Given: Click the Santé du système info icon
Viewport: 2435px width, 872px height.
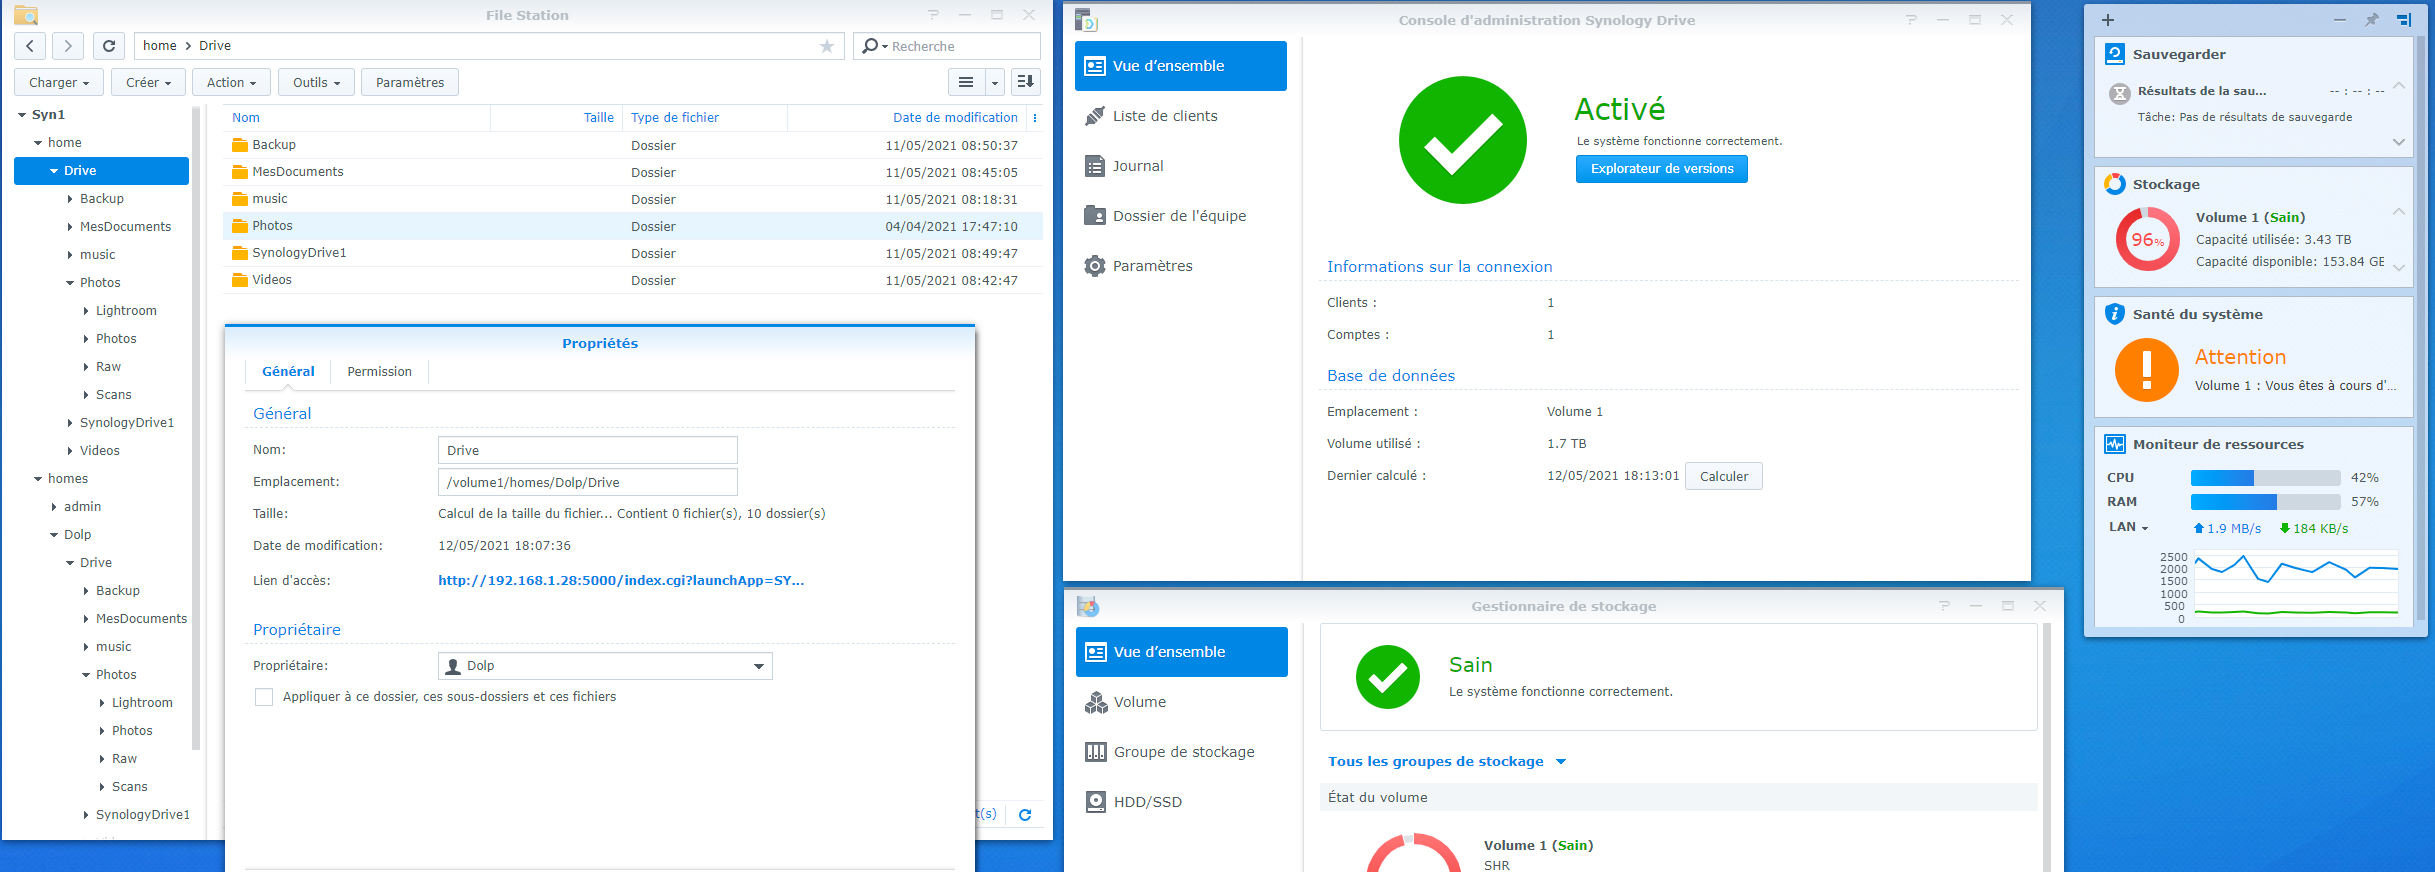Looking at the screenshot, I should 2115,314.
